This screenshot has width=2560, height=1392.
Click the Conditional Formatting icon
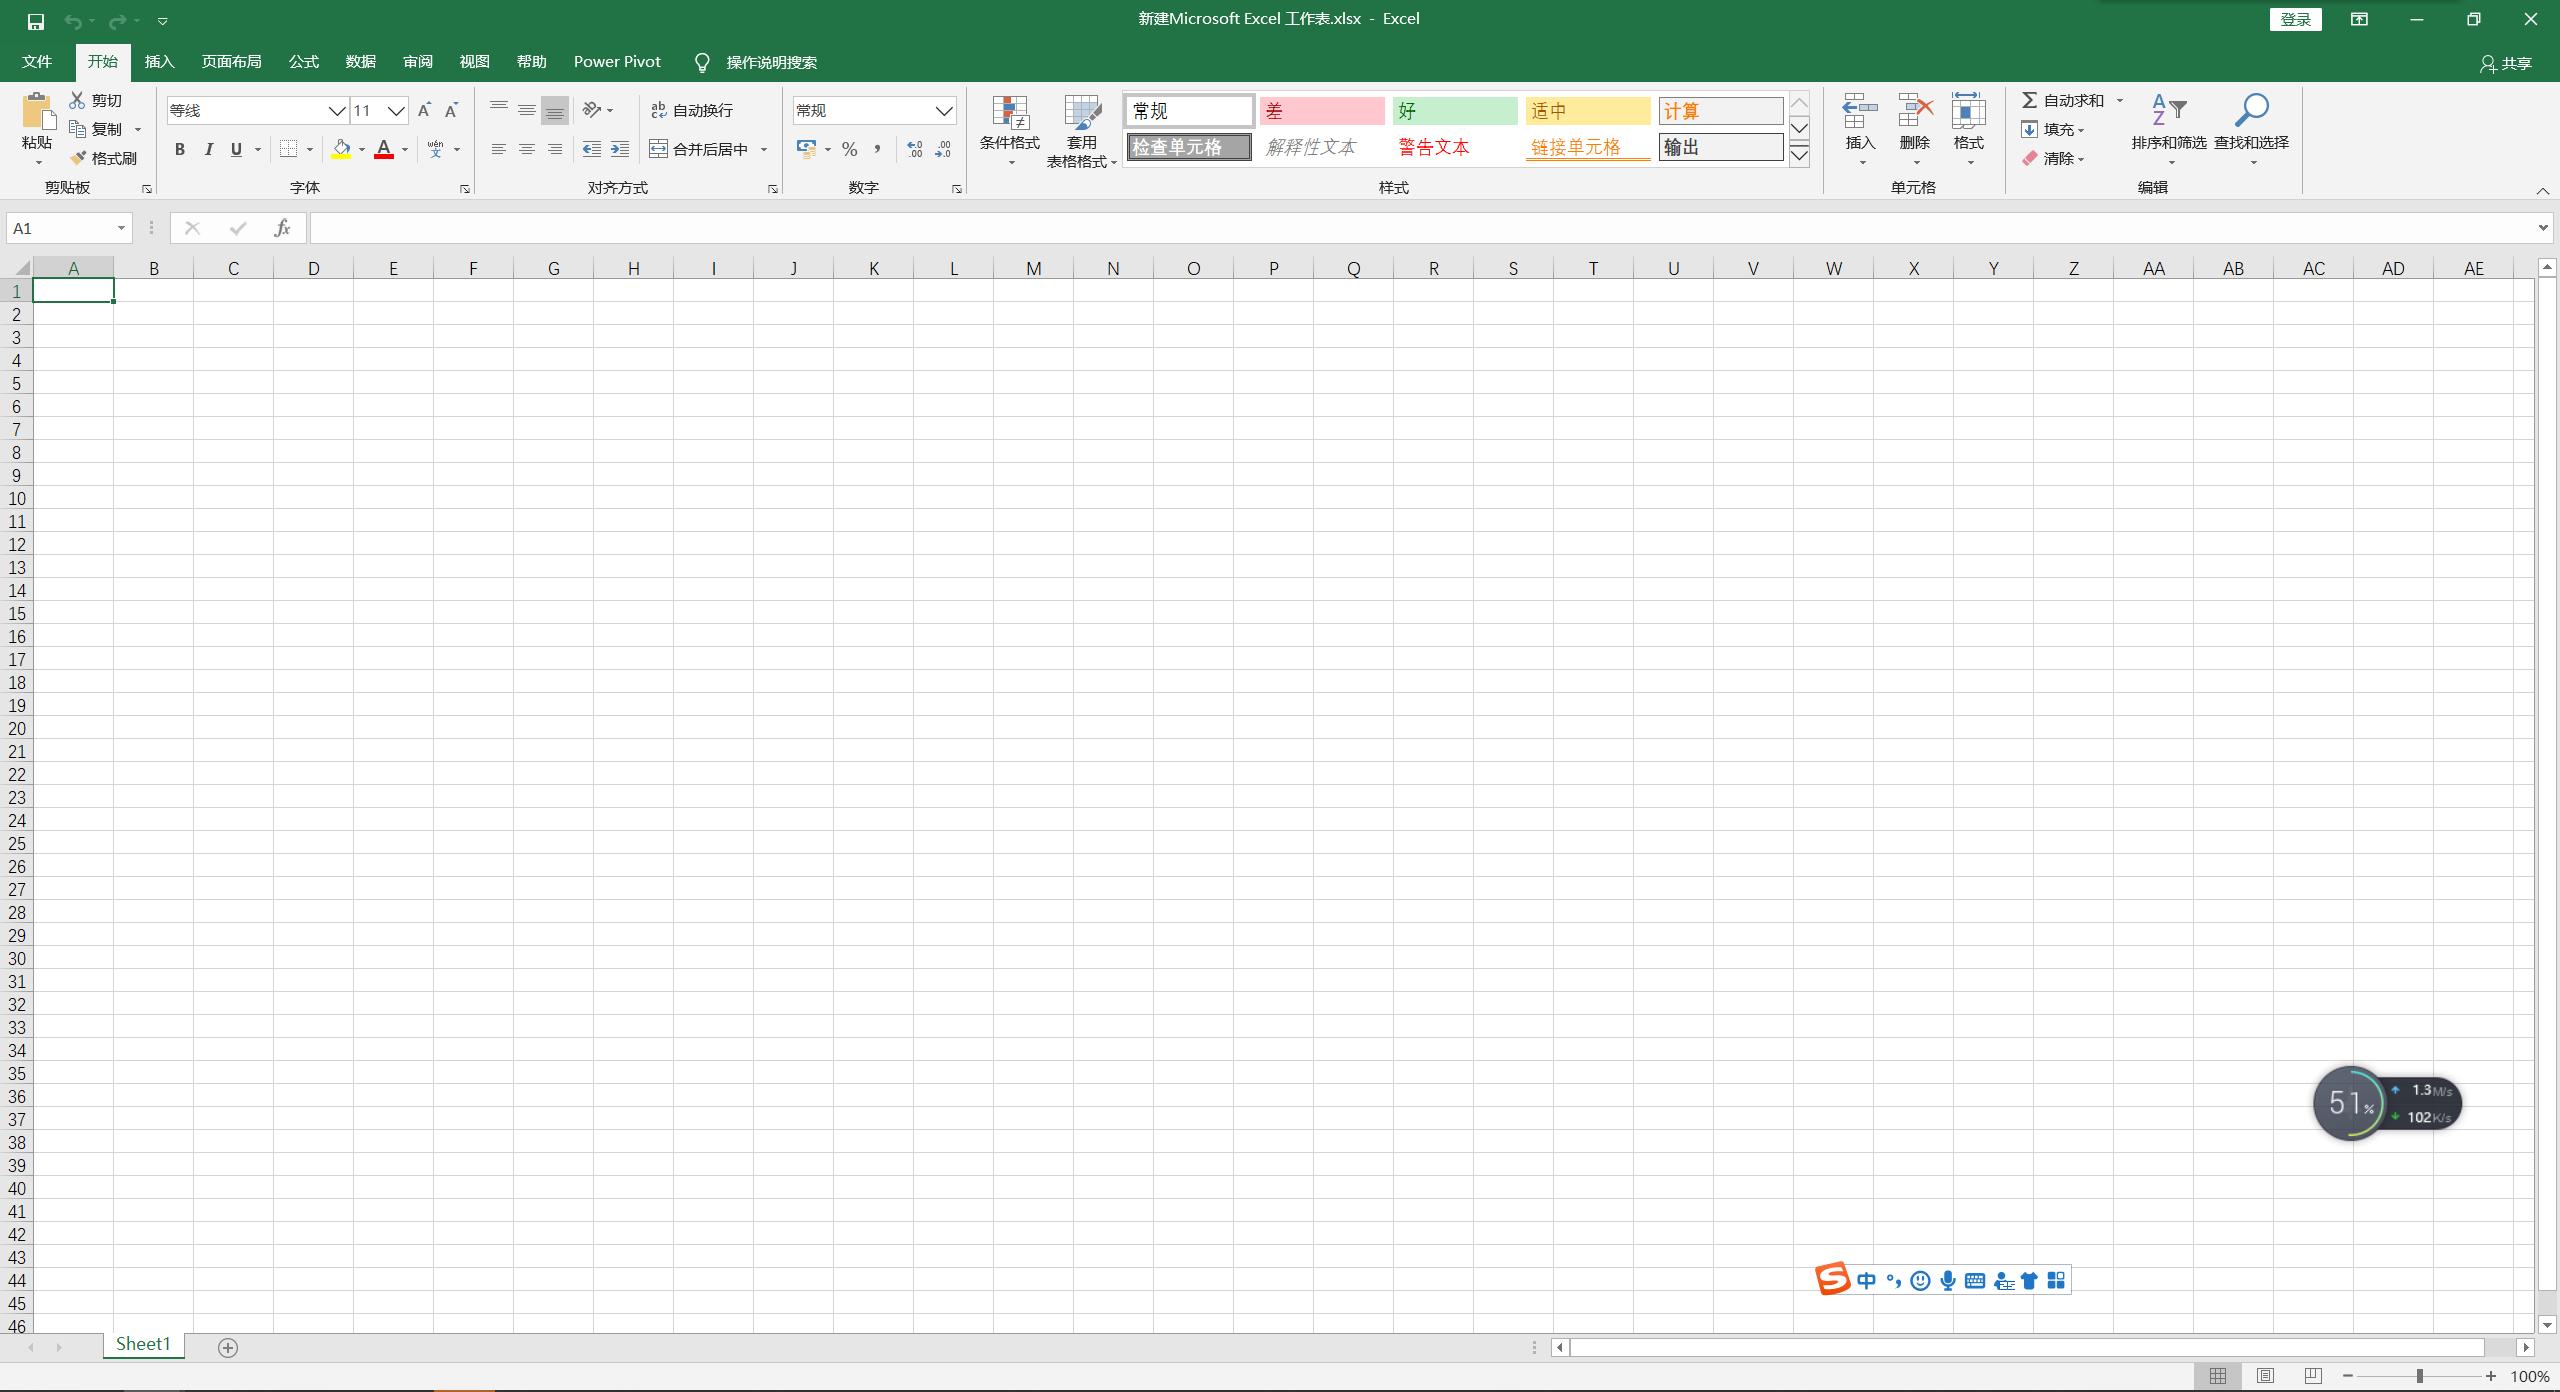click(x=1010, y=114)
